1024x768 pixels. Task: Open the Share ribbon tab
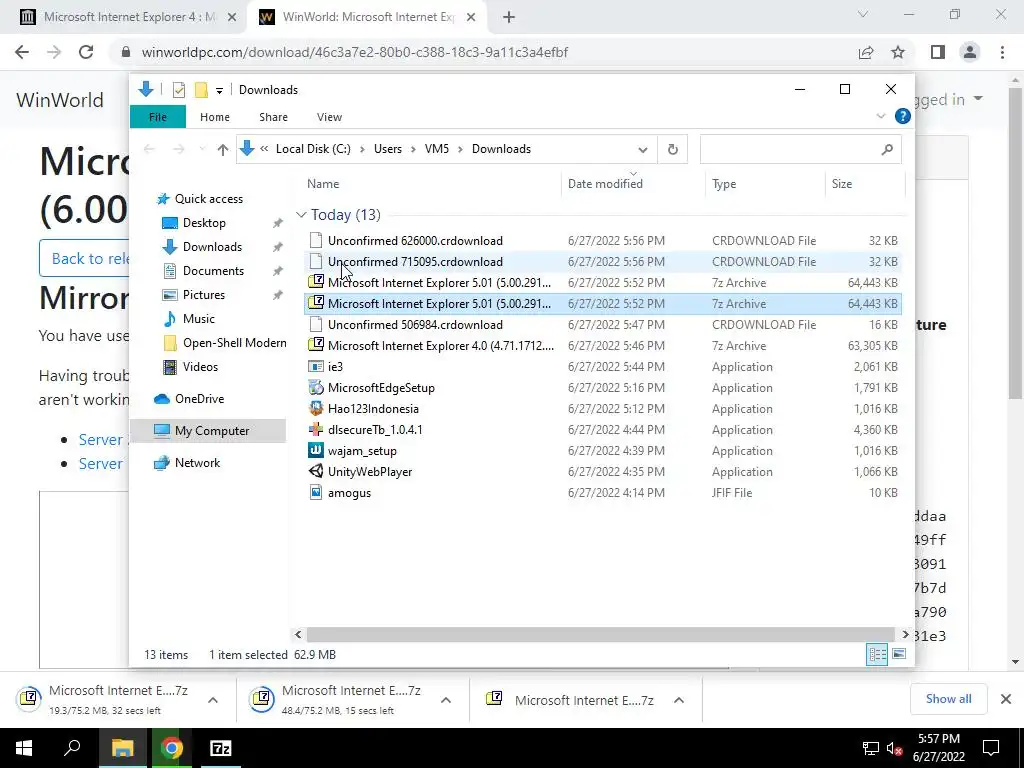coord(273,117)
